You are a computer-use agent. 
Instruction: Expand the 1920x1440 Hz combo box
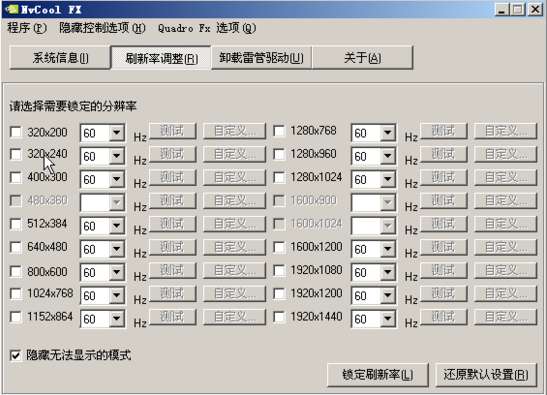click(373, 319)
